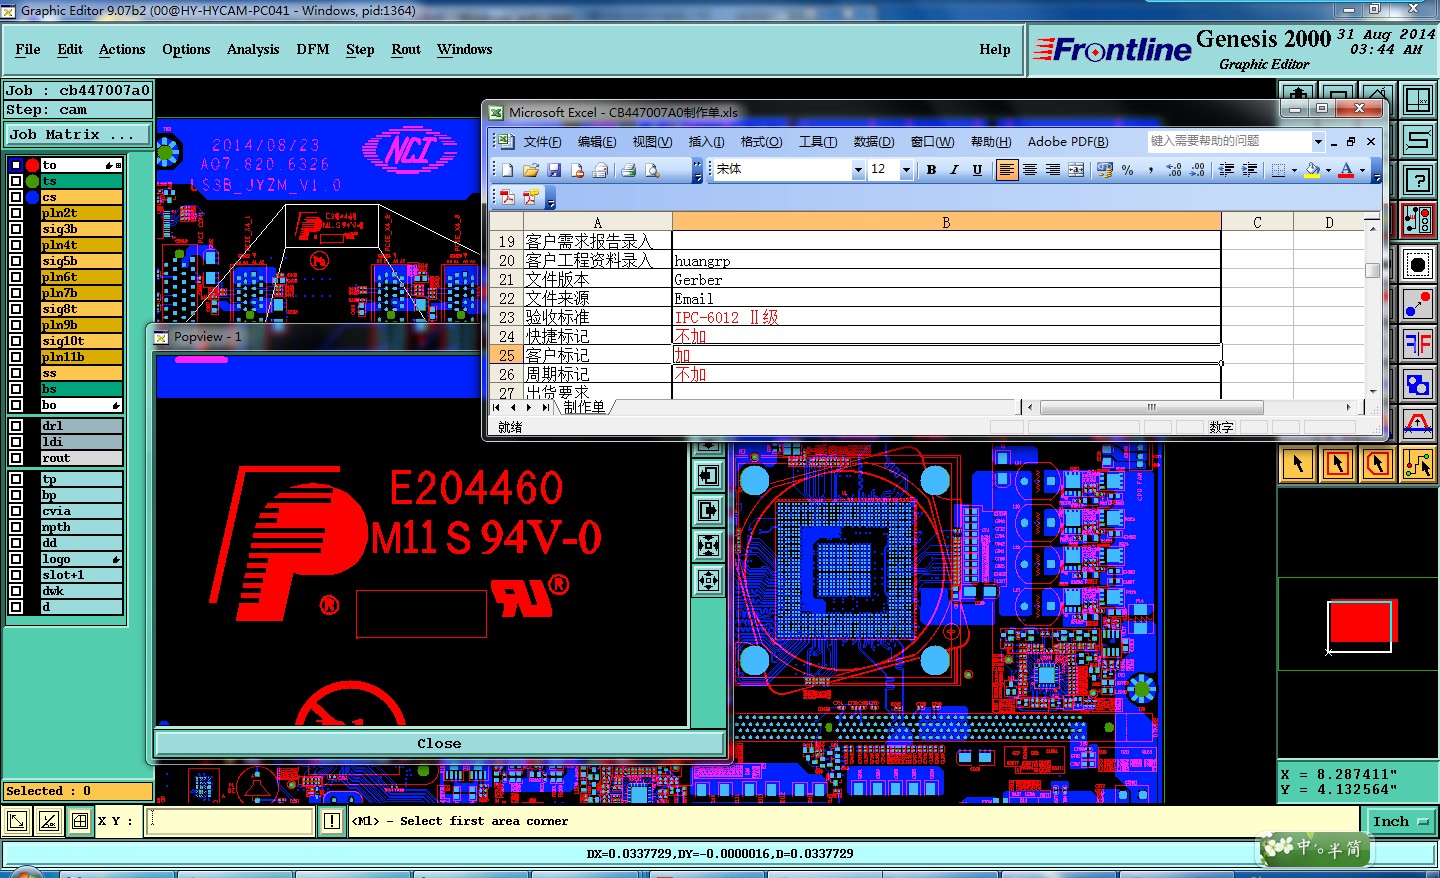Viewport: 1440px width, 878px height.
Task: Open the Rout menu
Action: click(406, 49)
